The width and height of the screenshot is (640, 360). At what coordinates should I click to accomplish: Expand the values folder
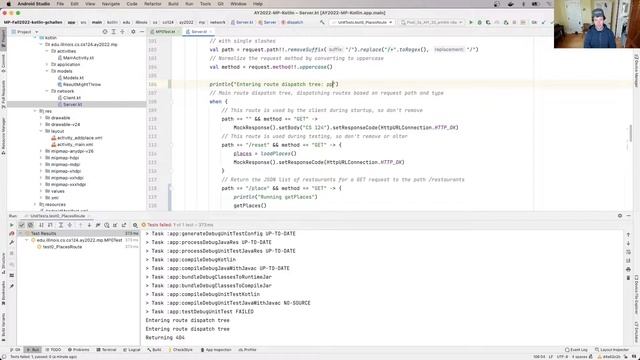pos(41,191)
